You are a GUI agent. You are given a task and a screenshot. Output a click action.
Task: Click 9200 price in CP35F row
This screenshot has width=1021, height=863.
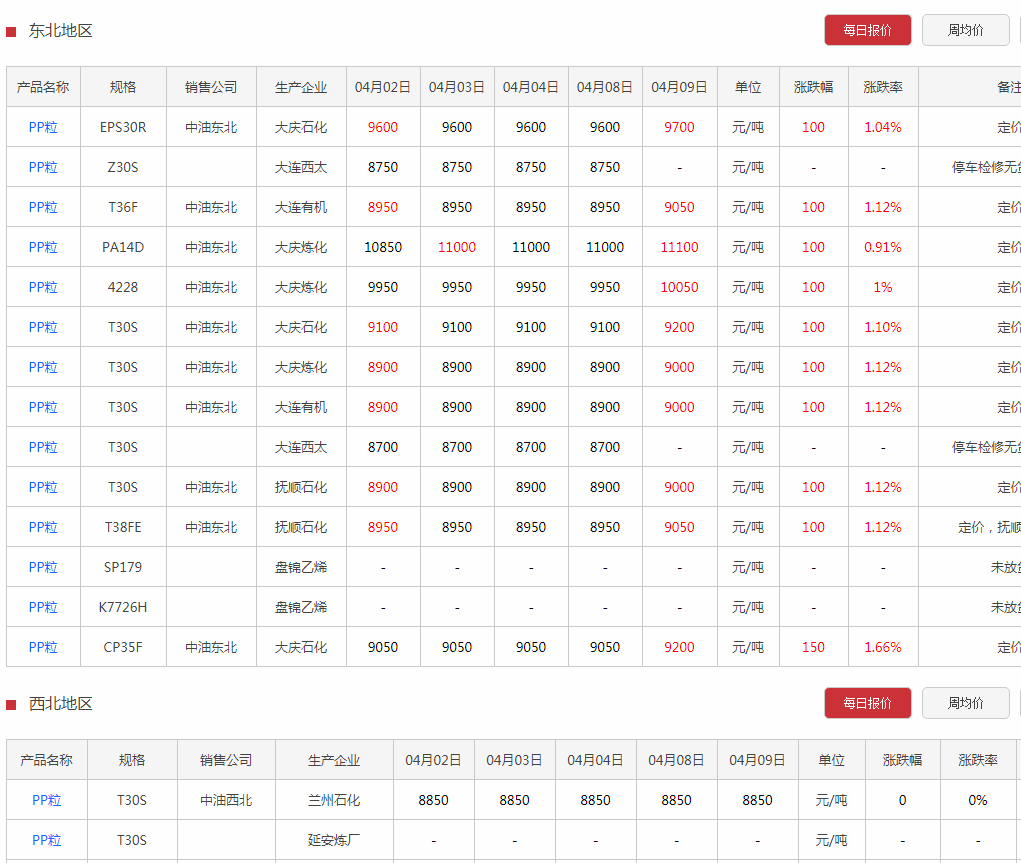pos(679,647)
